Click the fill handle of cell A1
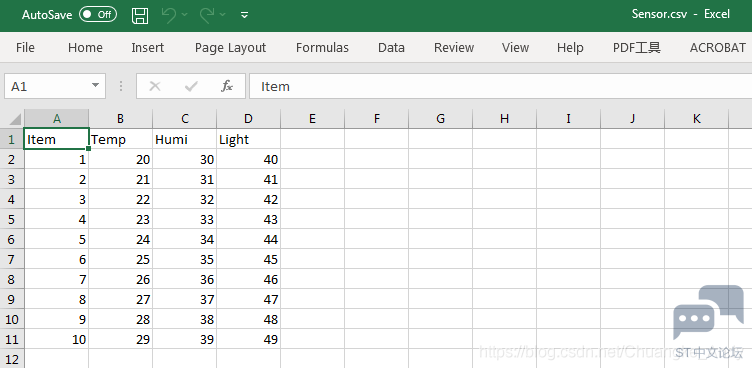752x368 pixels. pos(89,149)
